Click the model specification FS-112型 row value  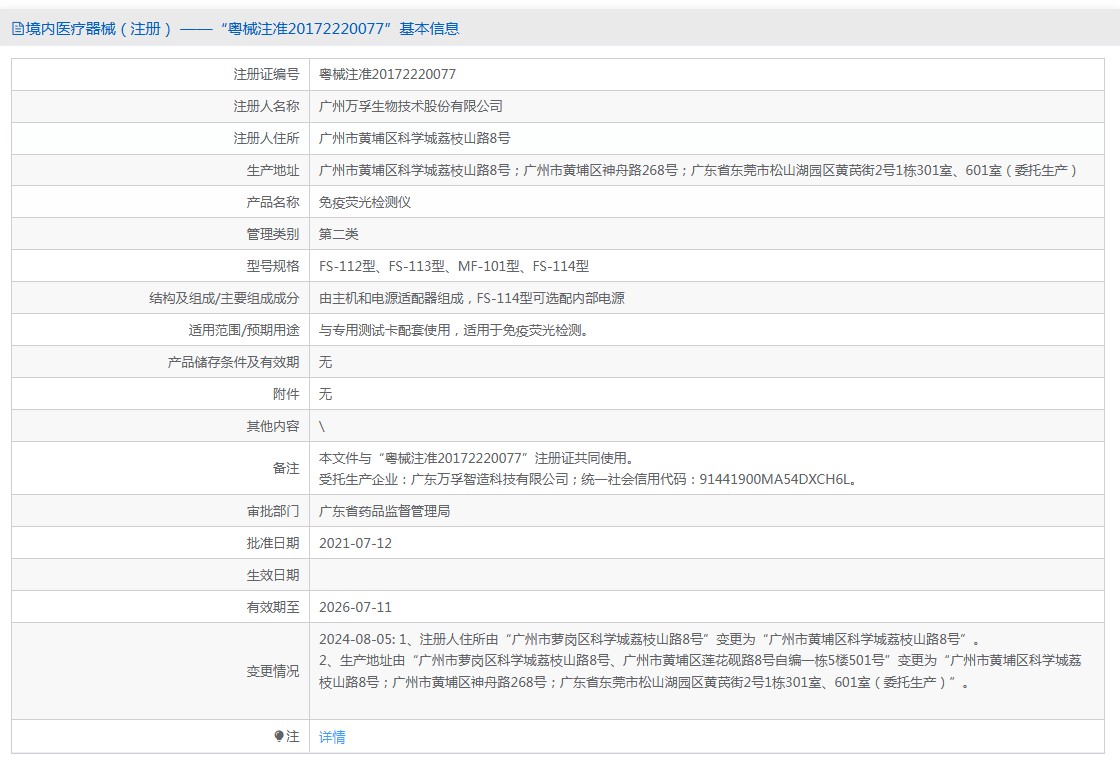click(453, 266)
